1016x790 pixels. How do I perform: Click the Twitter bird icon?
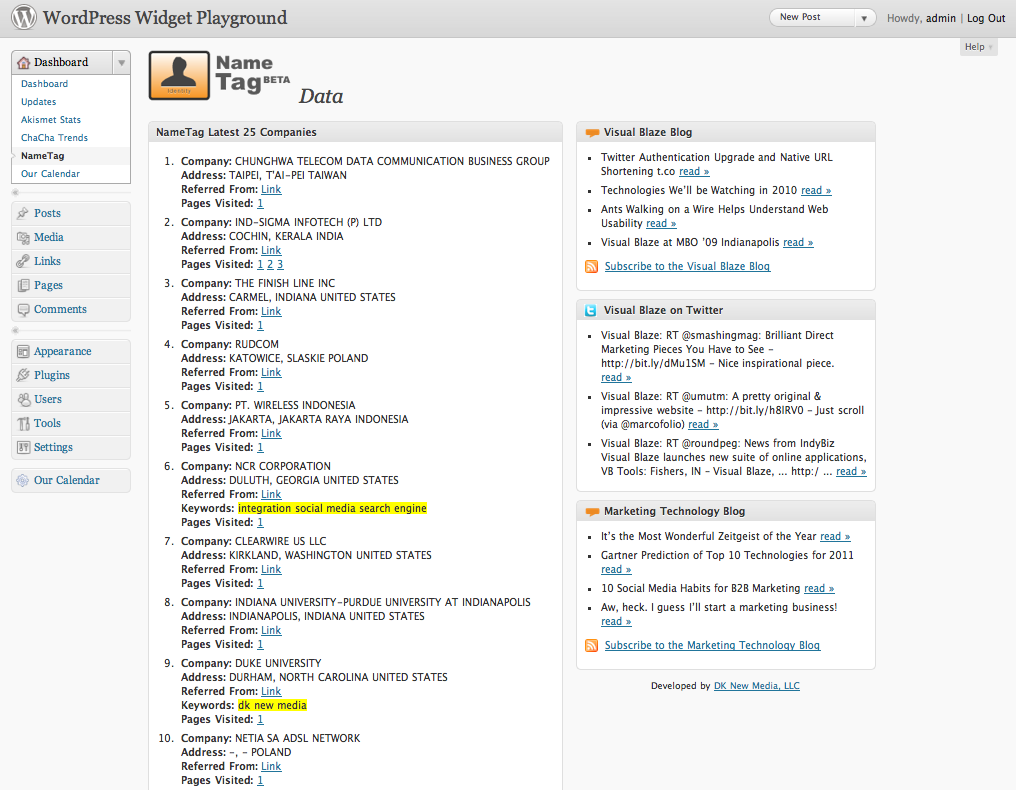[590, 310]
